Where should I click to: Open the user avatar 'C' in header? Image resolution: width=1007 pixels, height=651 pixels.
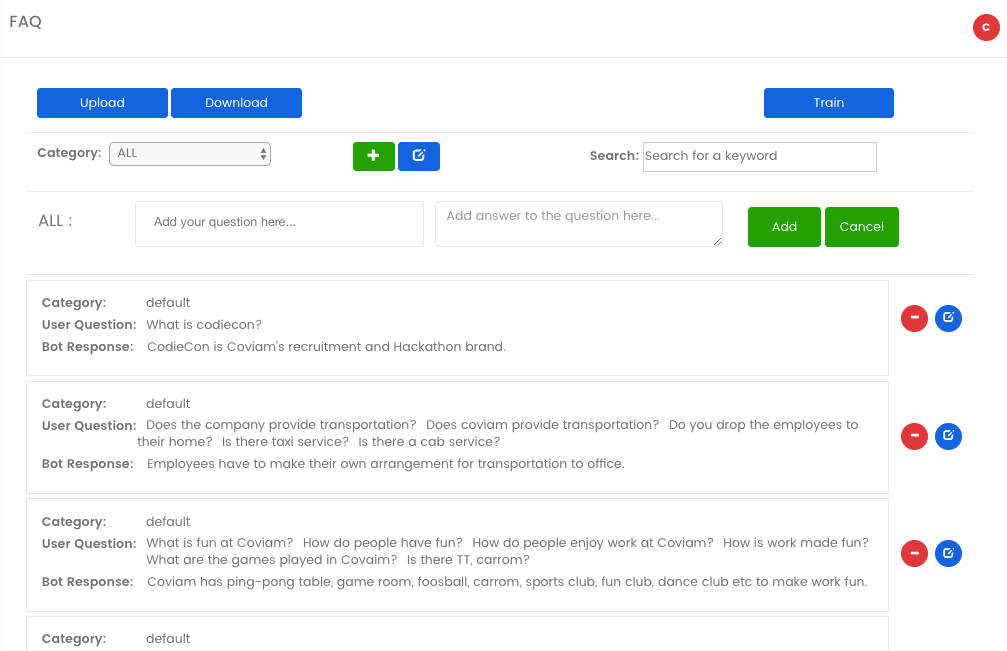tap(986, 28)
